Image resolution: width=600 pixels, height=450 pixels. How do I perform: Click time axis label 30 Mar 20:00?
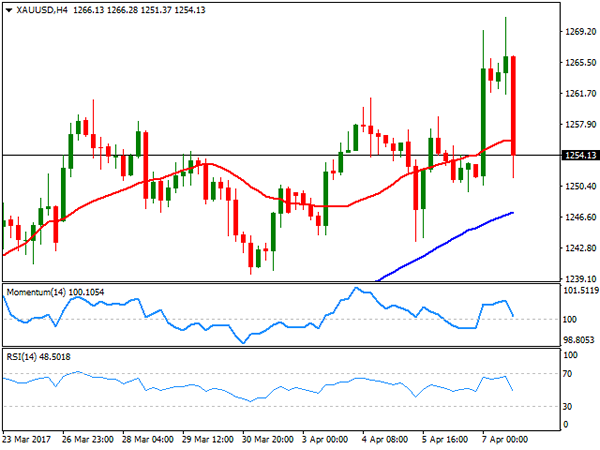(x=268, y=439)
